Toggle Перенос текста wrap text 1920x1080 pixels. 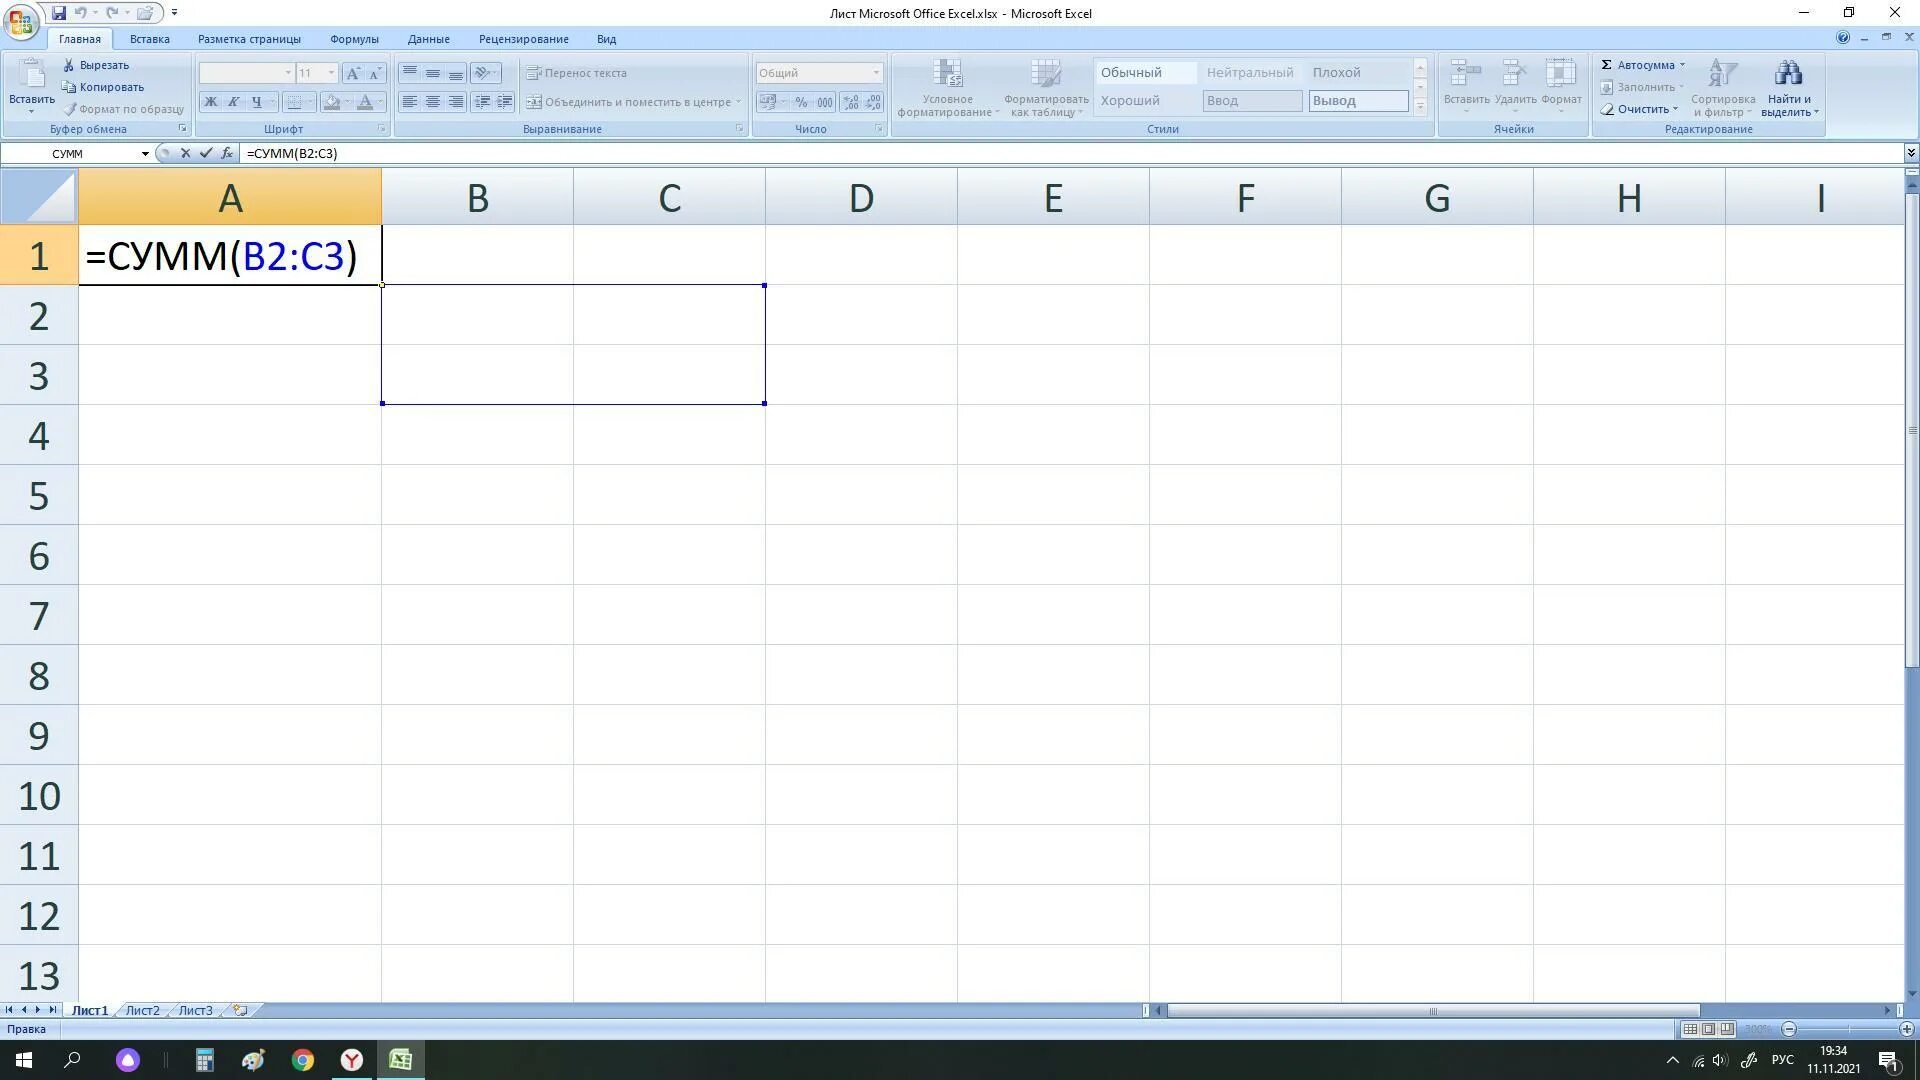click(577, 73)
